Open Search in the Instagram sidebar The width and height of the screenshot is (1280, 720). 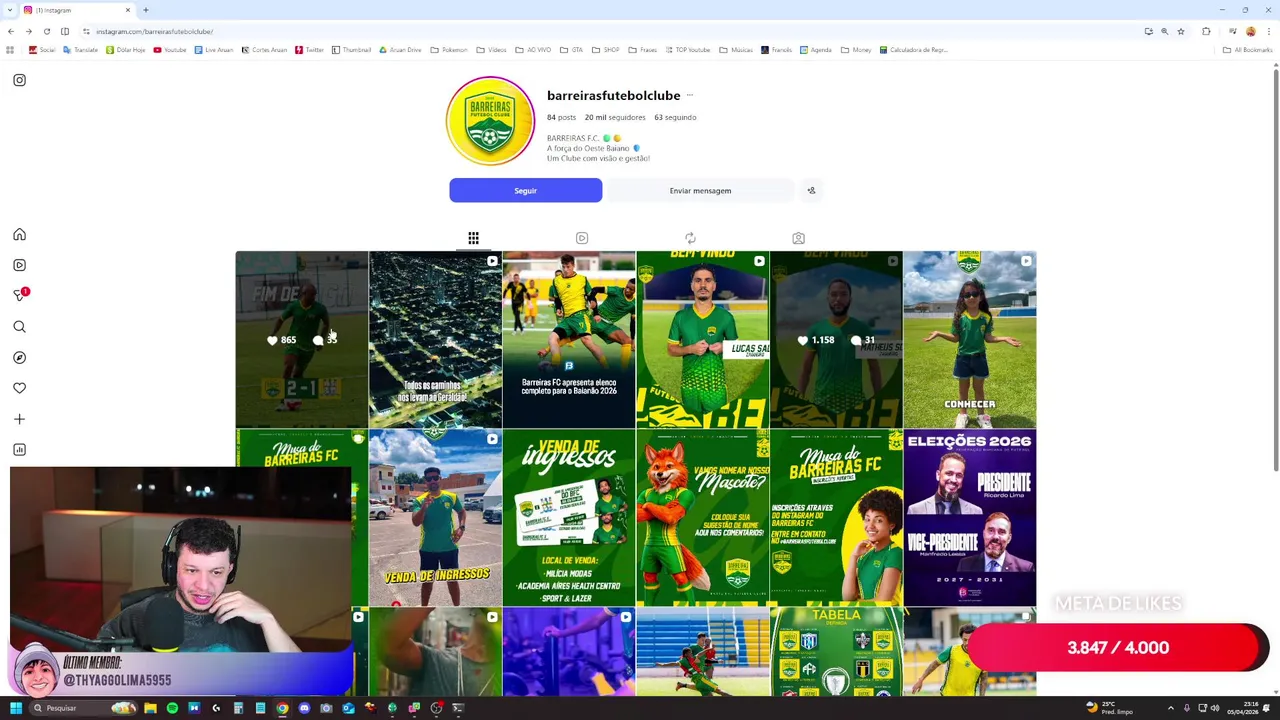pos(19,326)
